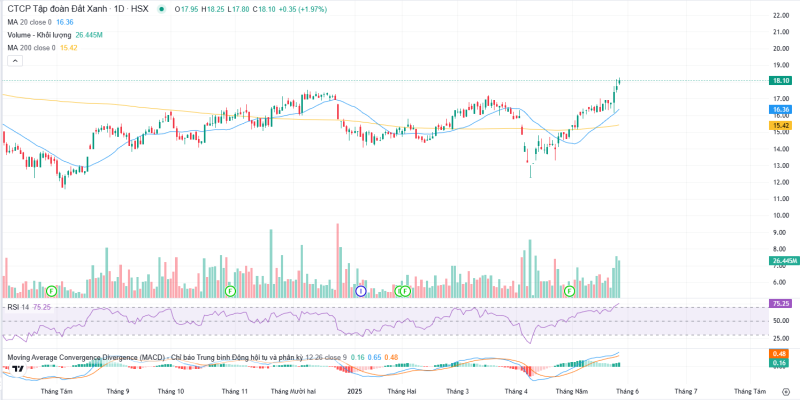The height and width of the screenshot is (400, 800).
Task: Select the RSI 14 indicator legend
Action: click(x=28, y=307)
